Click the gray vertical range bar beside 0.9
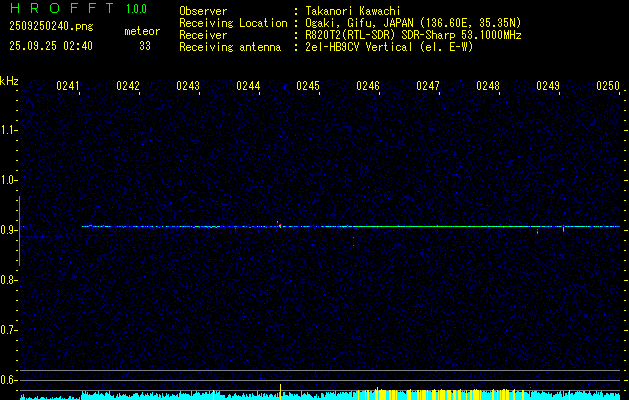This screenshot has width=629, height=400. click(19, 231)
